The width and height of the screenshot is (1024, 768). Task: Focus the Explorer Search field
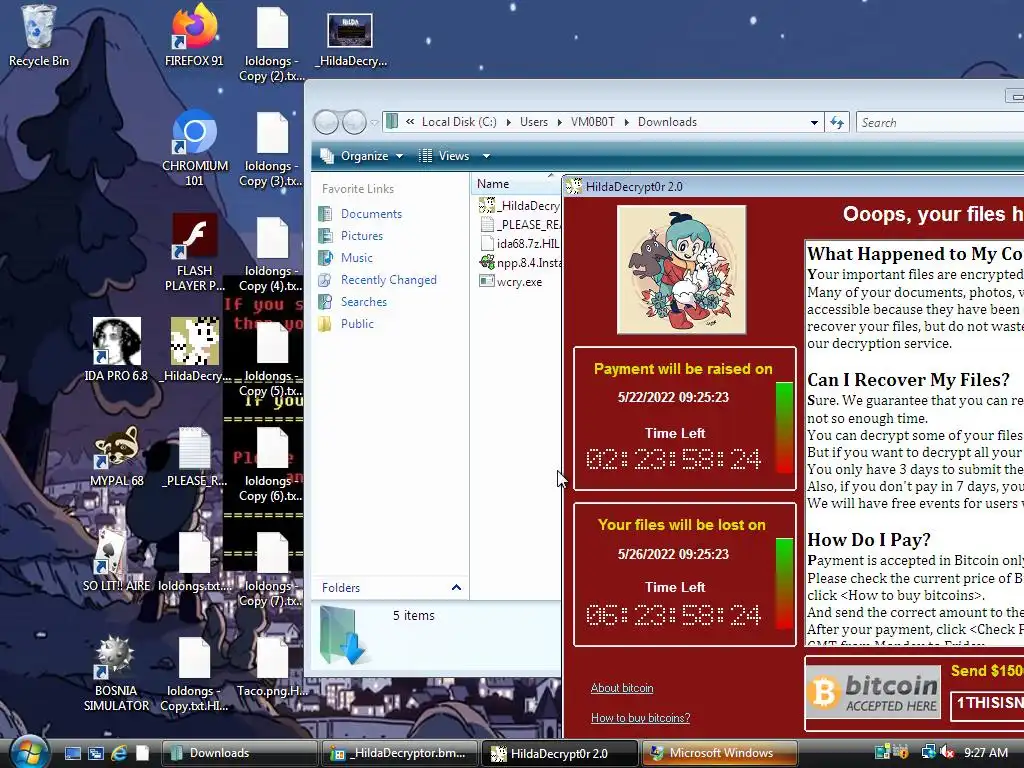click(x=940, y=122)
